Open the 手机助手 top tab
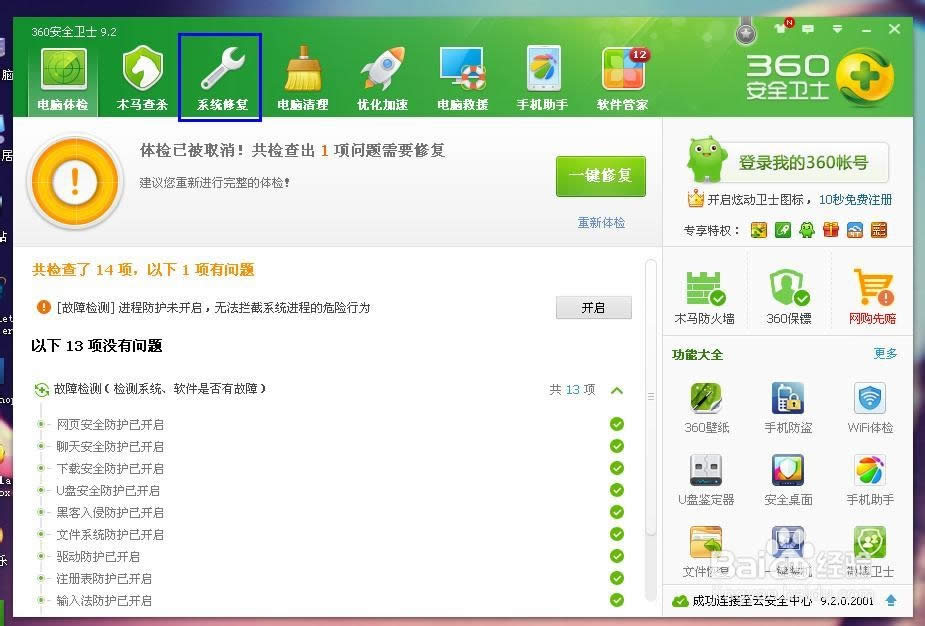 click(x=542, y=79)
